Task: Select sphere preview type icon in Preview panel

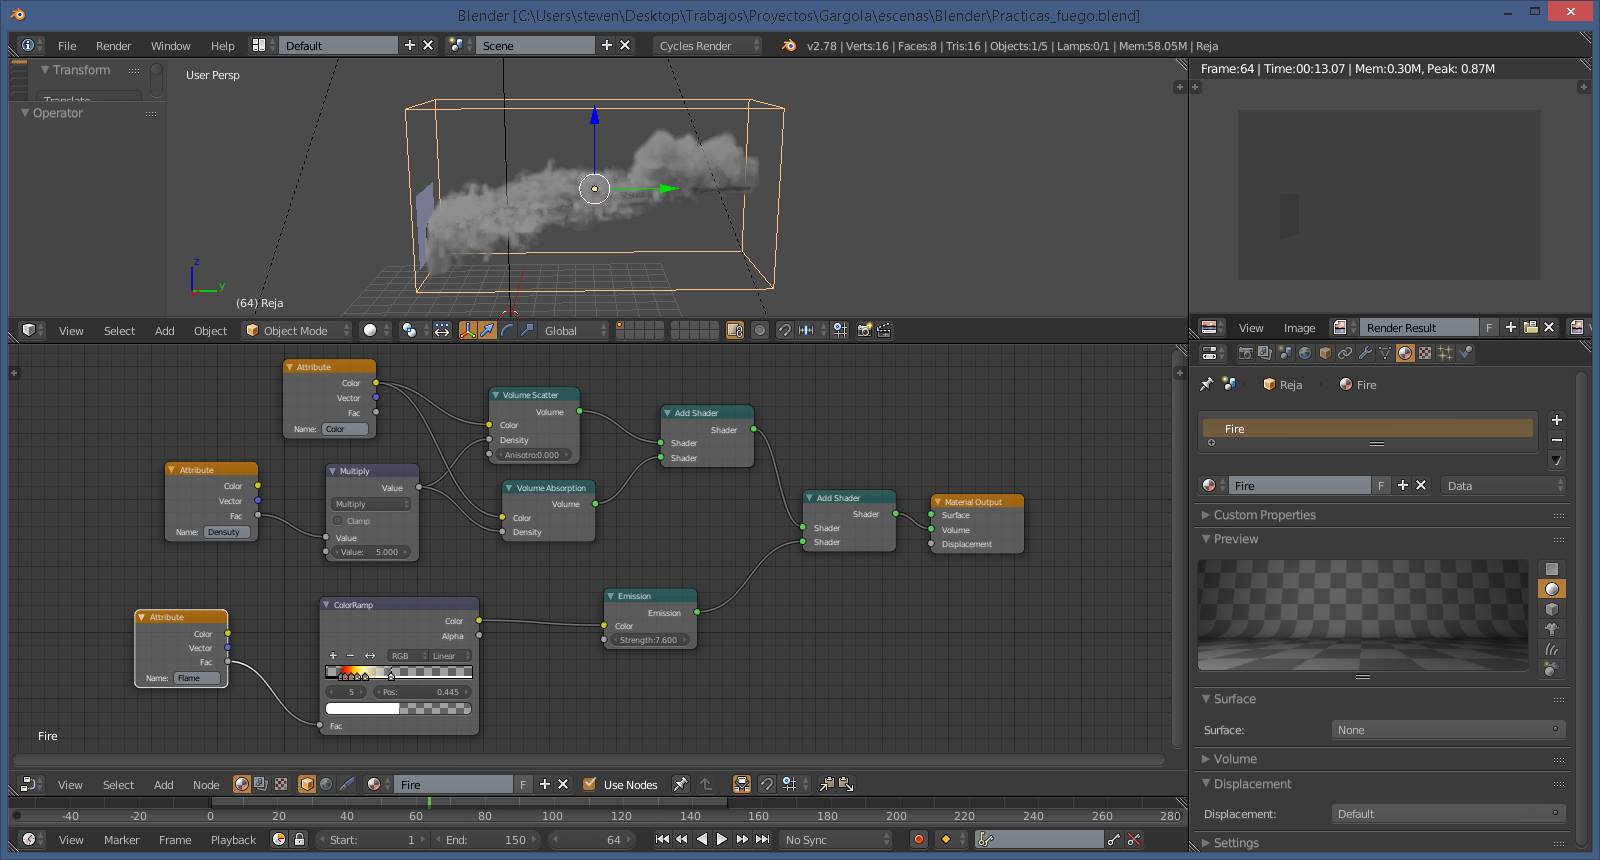Action: click(1552, 589)
